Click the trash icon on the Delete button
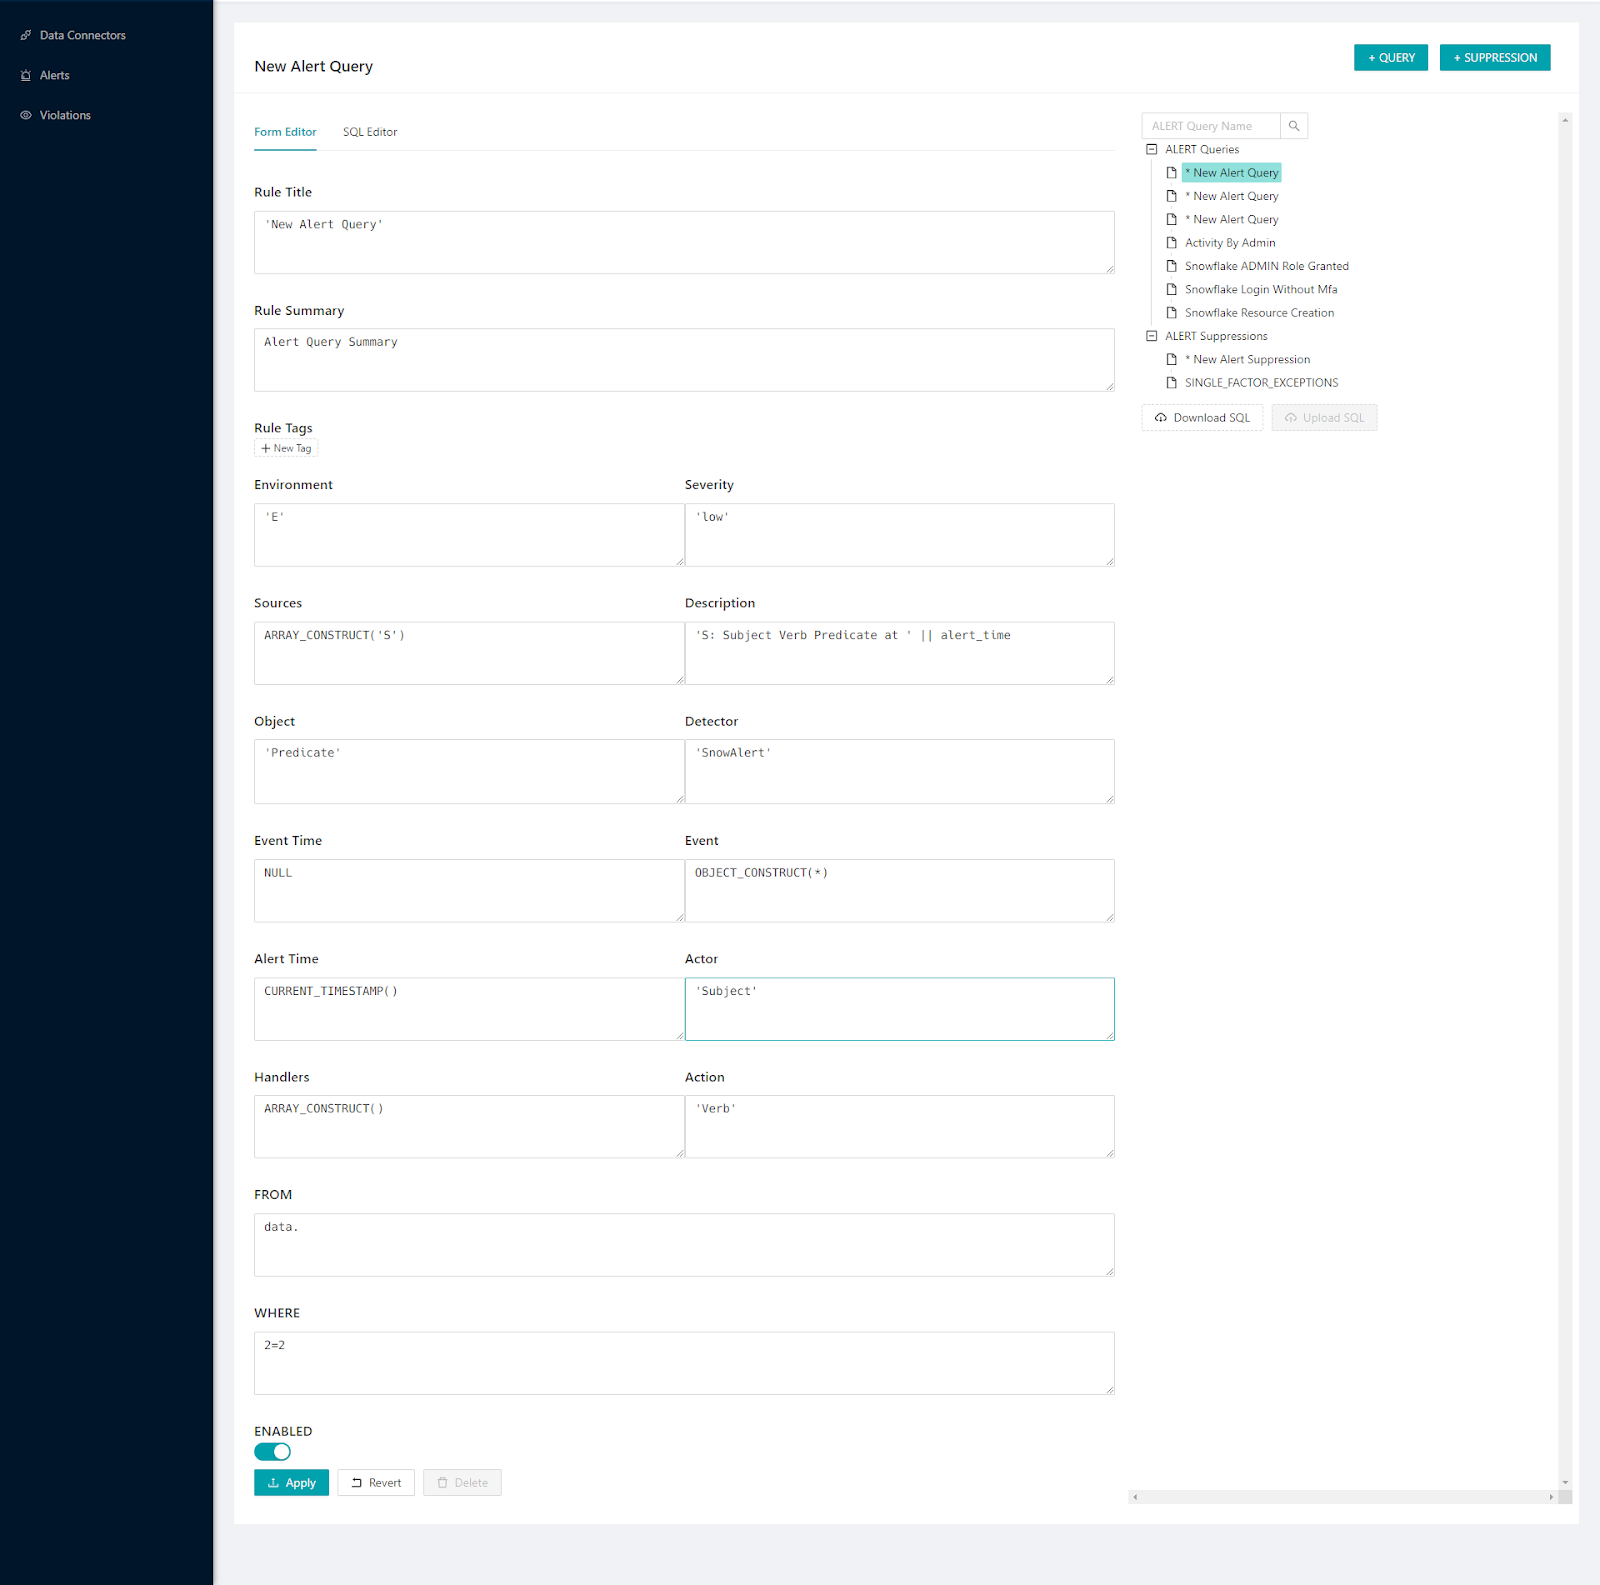The height and width of the screenshot is (1585, 1600). point(441,1482)
